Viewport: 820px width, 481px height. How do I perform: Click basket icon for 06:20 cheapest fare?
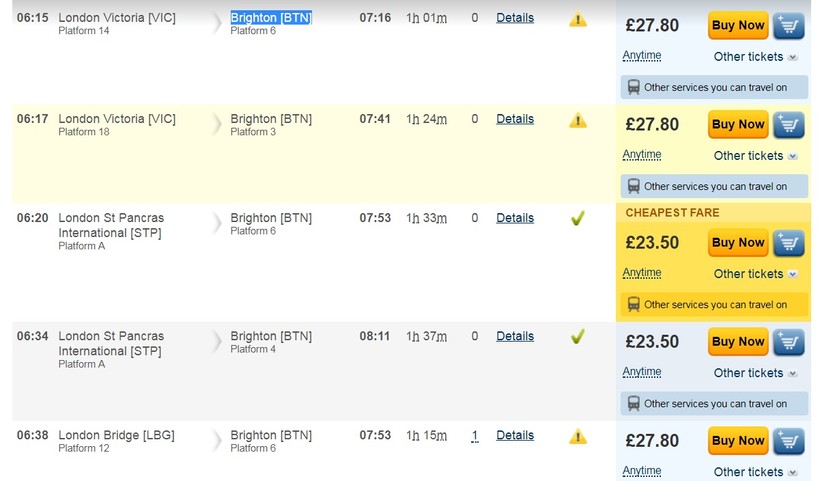789,243
